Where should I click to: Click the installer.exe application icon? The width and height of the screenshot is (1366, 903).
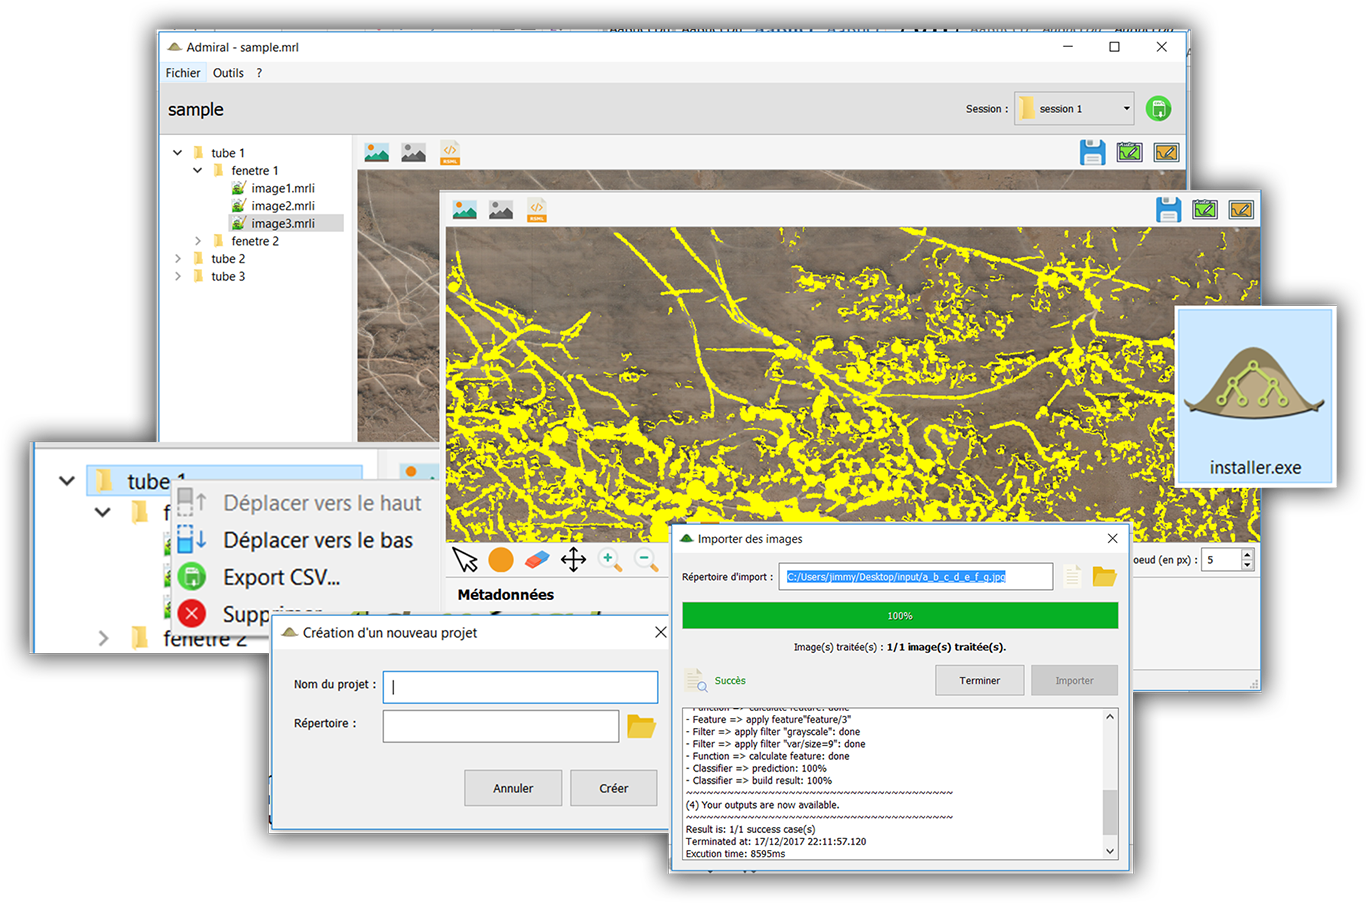tap(1255, 397)
